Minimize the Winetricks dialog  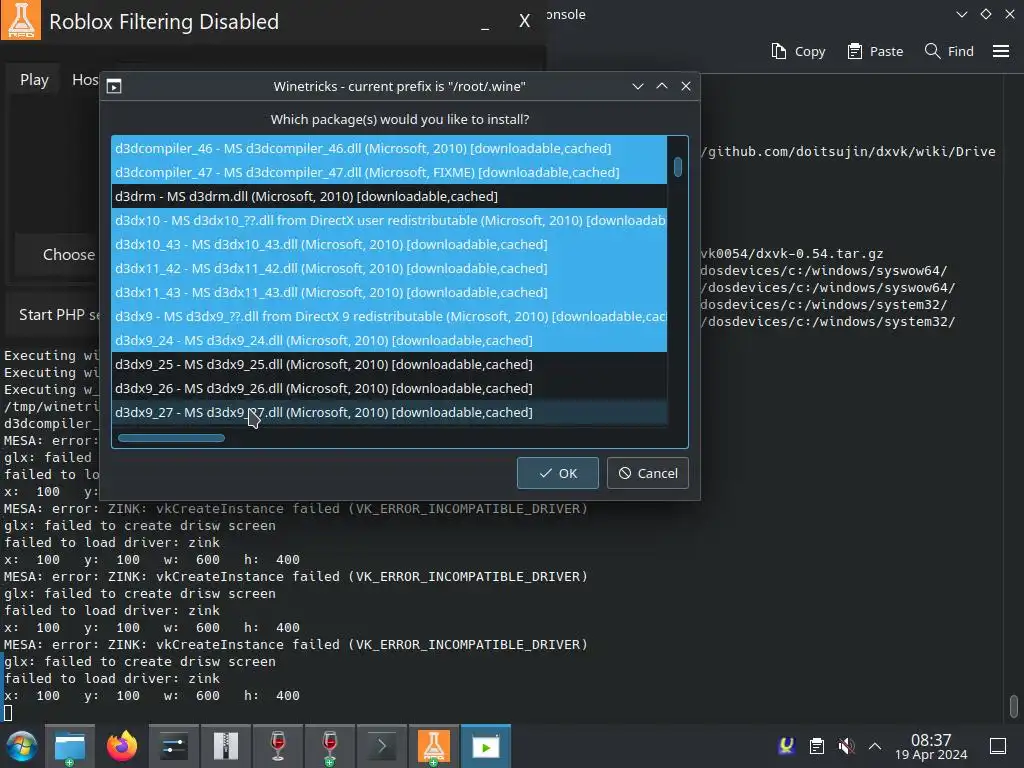point(638,86)
